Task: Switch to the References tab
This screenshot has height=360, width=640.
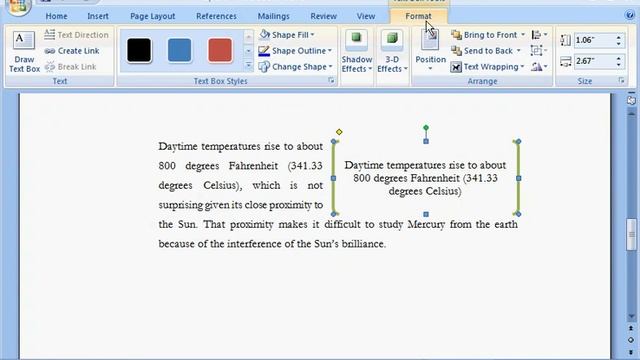Action: (x=216, y=16)
